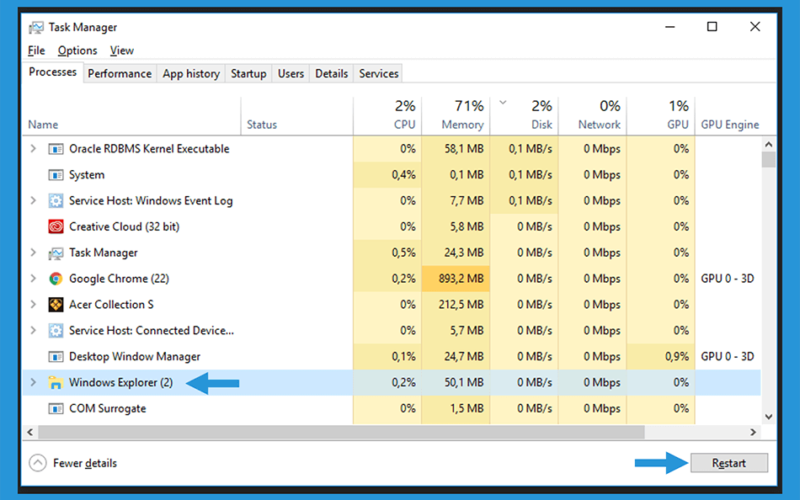Screen dimensions: 800x500
Task: Click the Fewer details link
Action: click(x=85, y=463)
